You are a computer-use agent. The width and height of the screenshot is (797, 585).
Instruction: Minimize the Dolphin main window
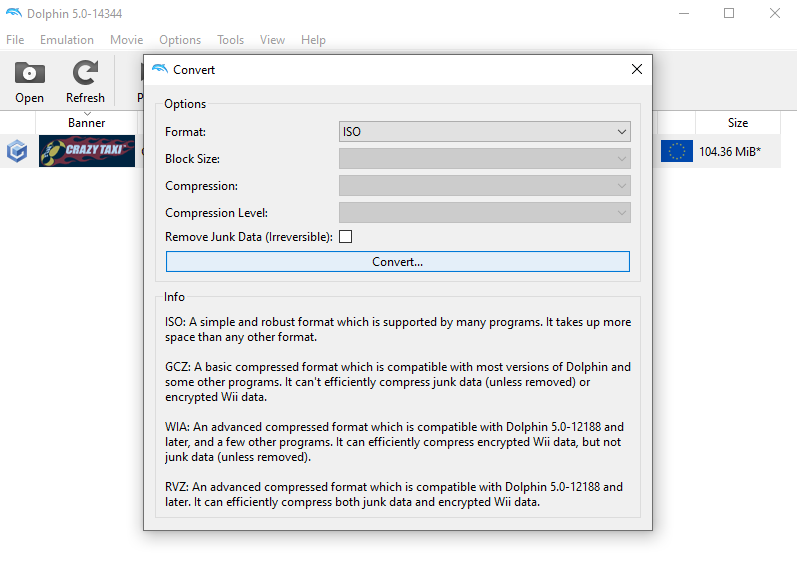684,13
